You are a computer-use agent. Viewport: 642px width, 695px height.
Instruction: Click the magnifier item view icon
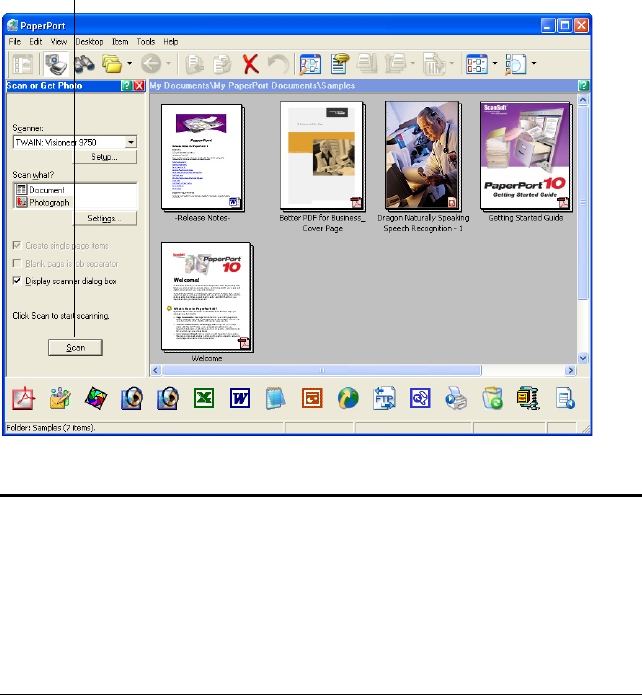pos(516,64)
